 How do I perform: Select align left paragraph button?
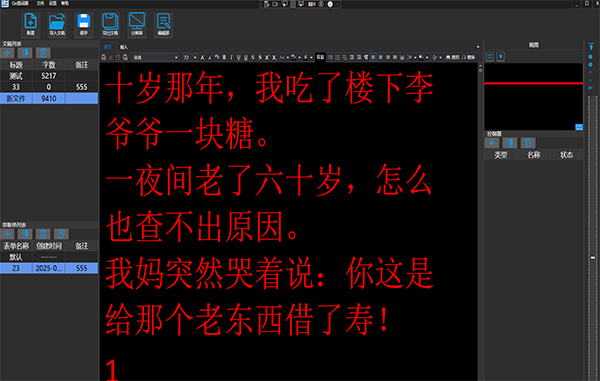pyautogui.click(x=374, y=57)
